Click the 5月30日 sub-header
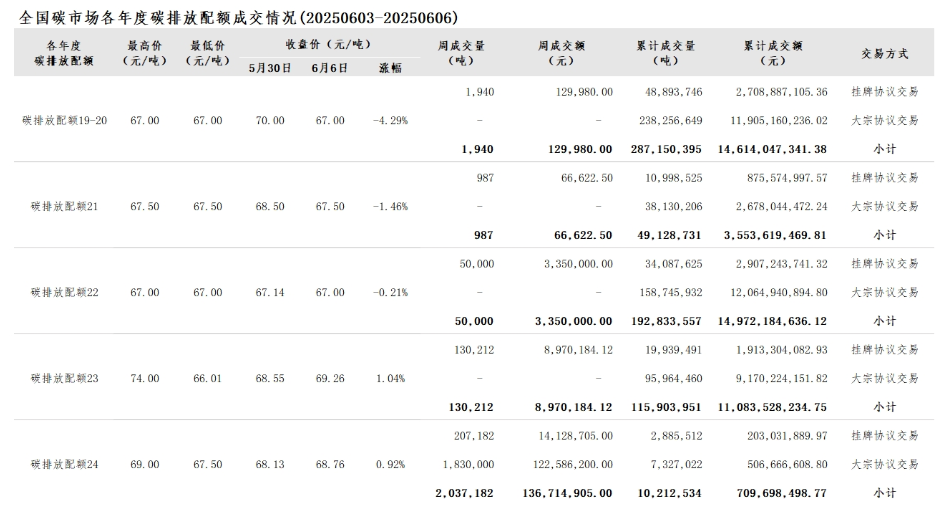943x513 pixels. click(x=269, y=68)
